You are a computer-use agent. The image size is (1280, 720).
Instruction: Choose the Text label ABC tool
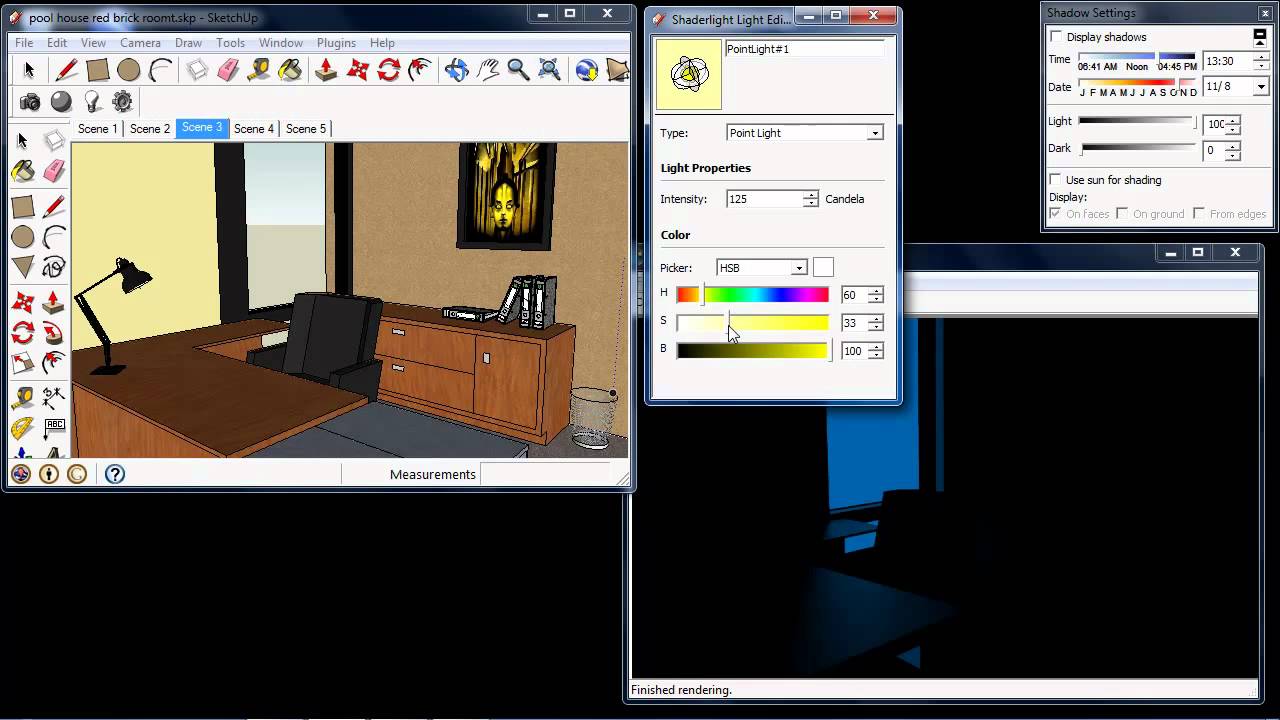tap(54, 429)
